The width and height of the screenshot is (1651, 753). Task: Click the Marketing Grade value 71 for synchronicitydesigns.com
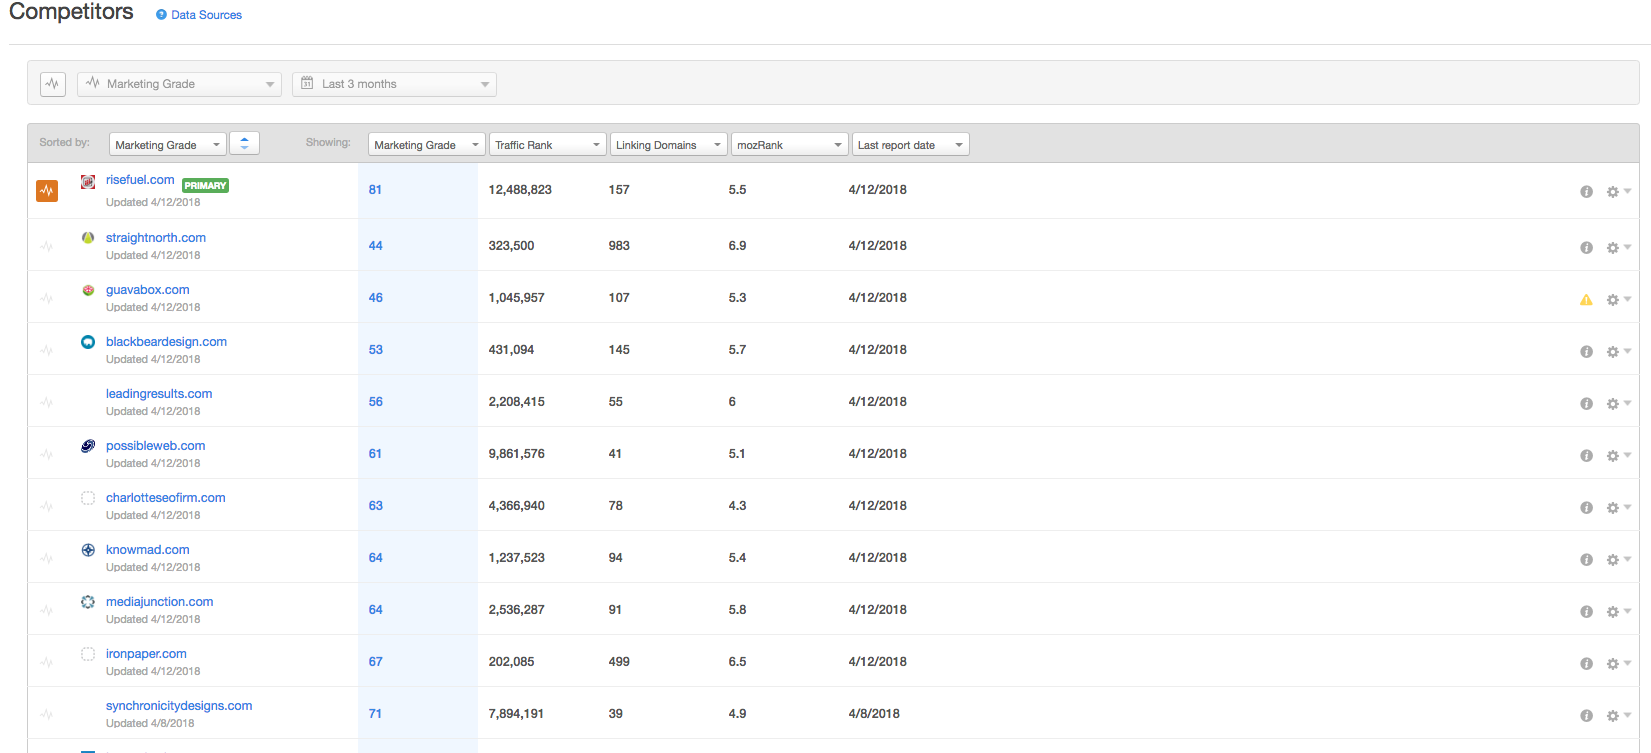coord(375,714)
